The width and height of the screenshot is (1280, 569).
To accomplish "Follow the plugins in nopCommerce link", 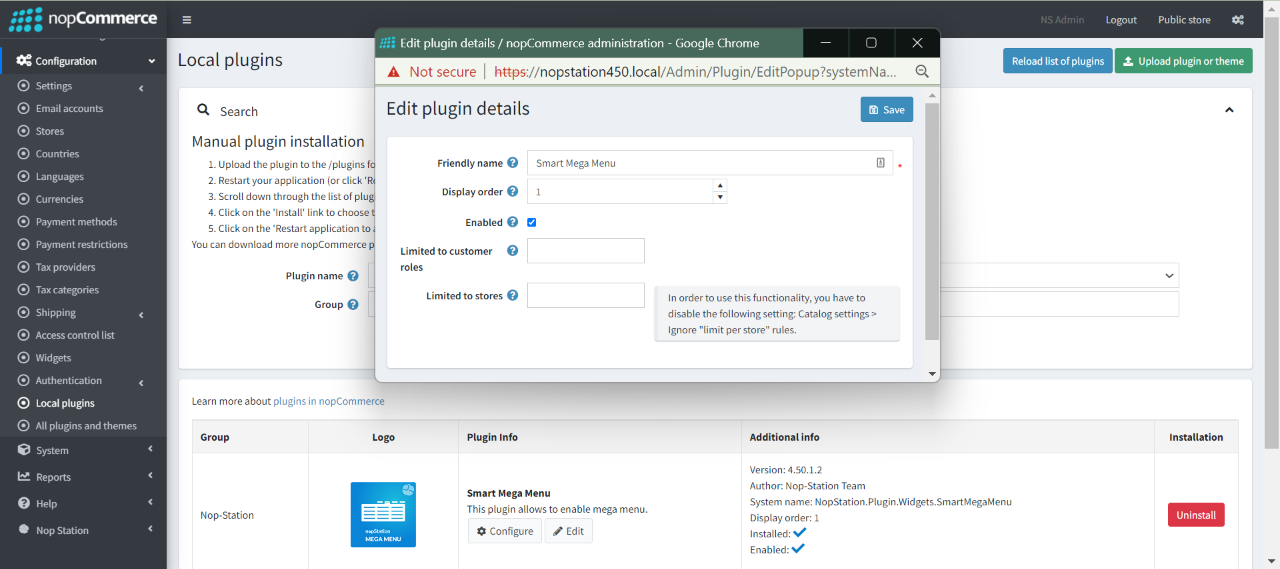I will [x=329, y=401].
